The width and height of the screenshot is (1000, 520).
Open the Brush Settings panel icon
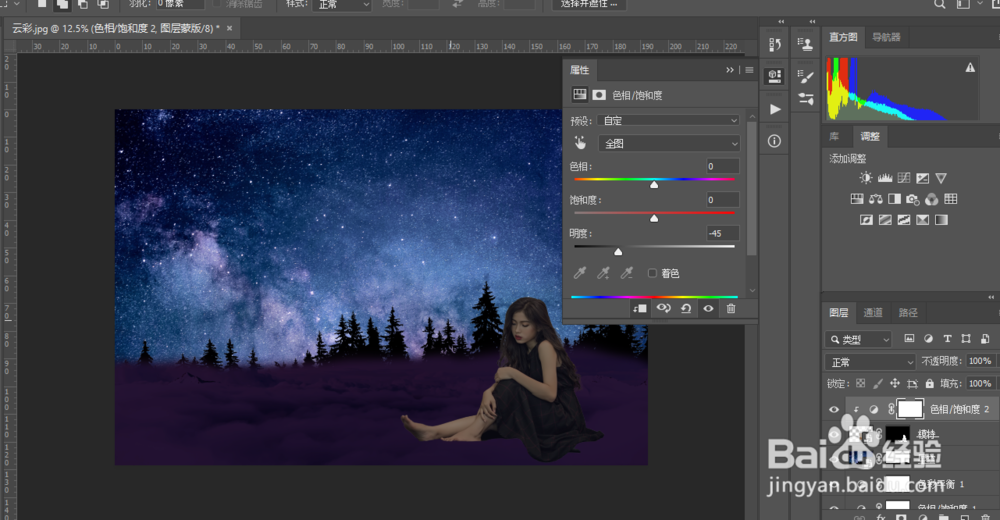(806, 77)
